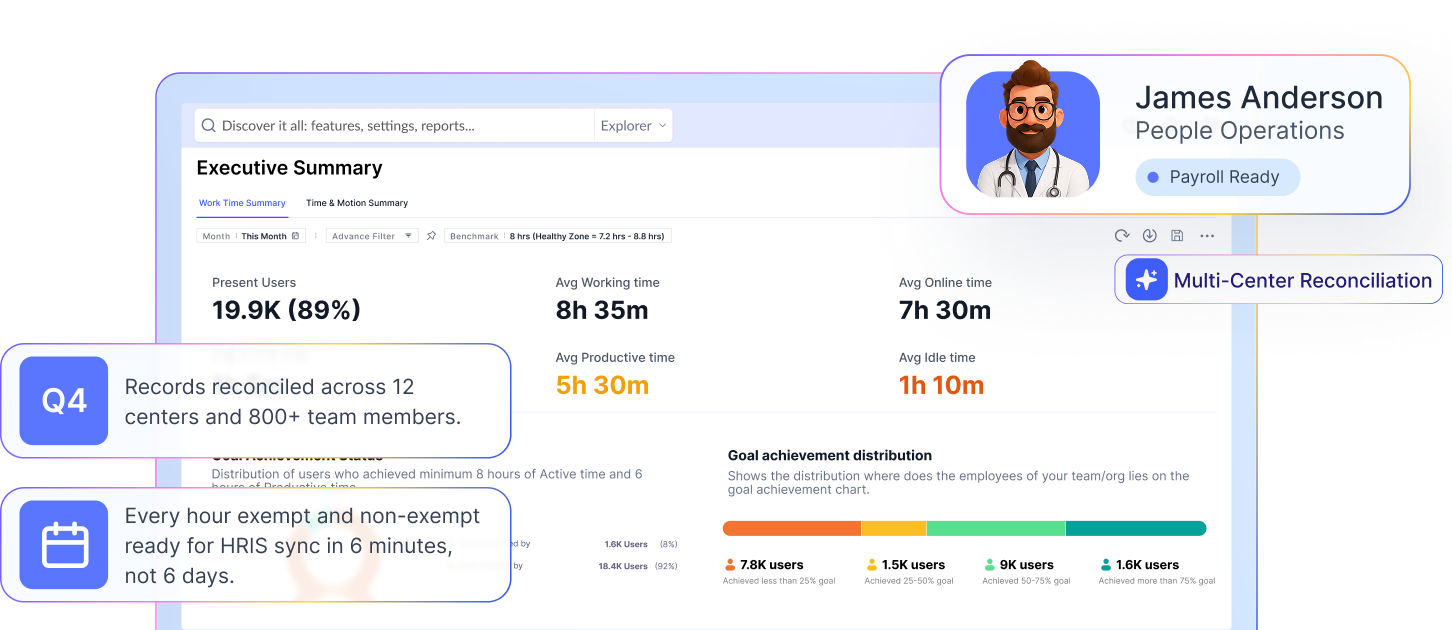The width and height of the screenshot is (1452, 630).
Task: Click the teal segment of distribution bar
Action: (1136, 528)
